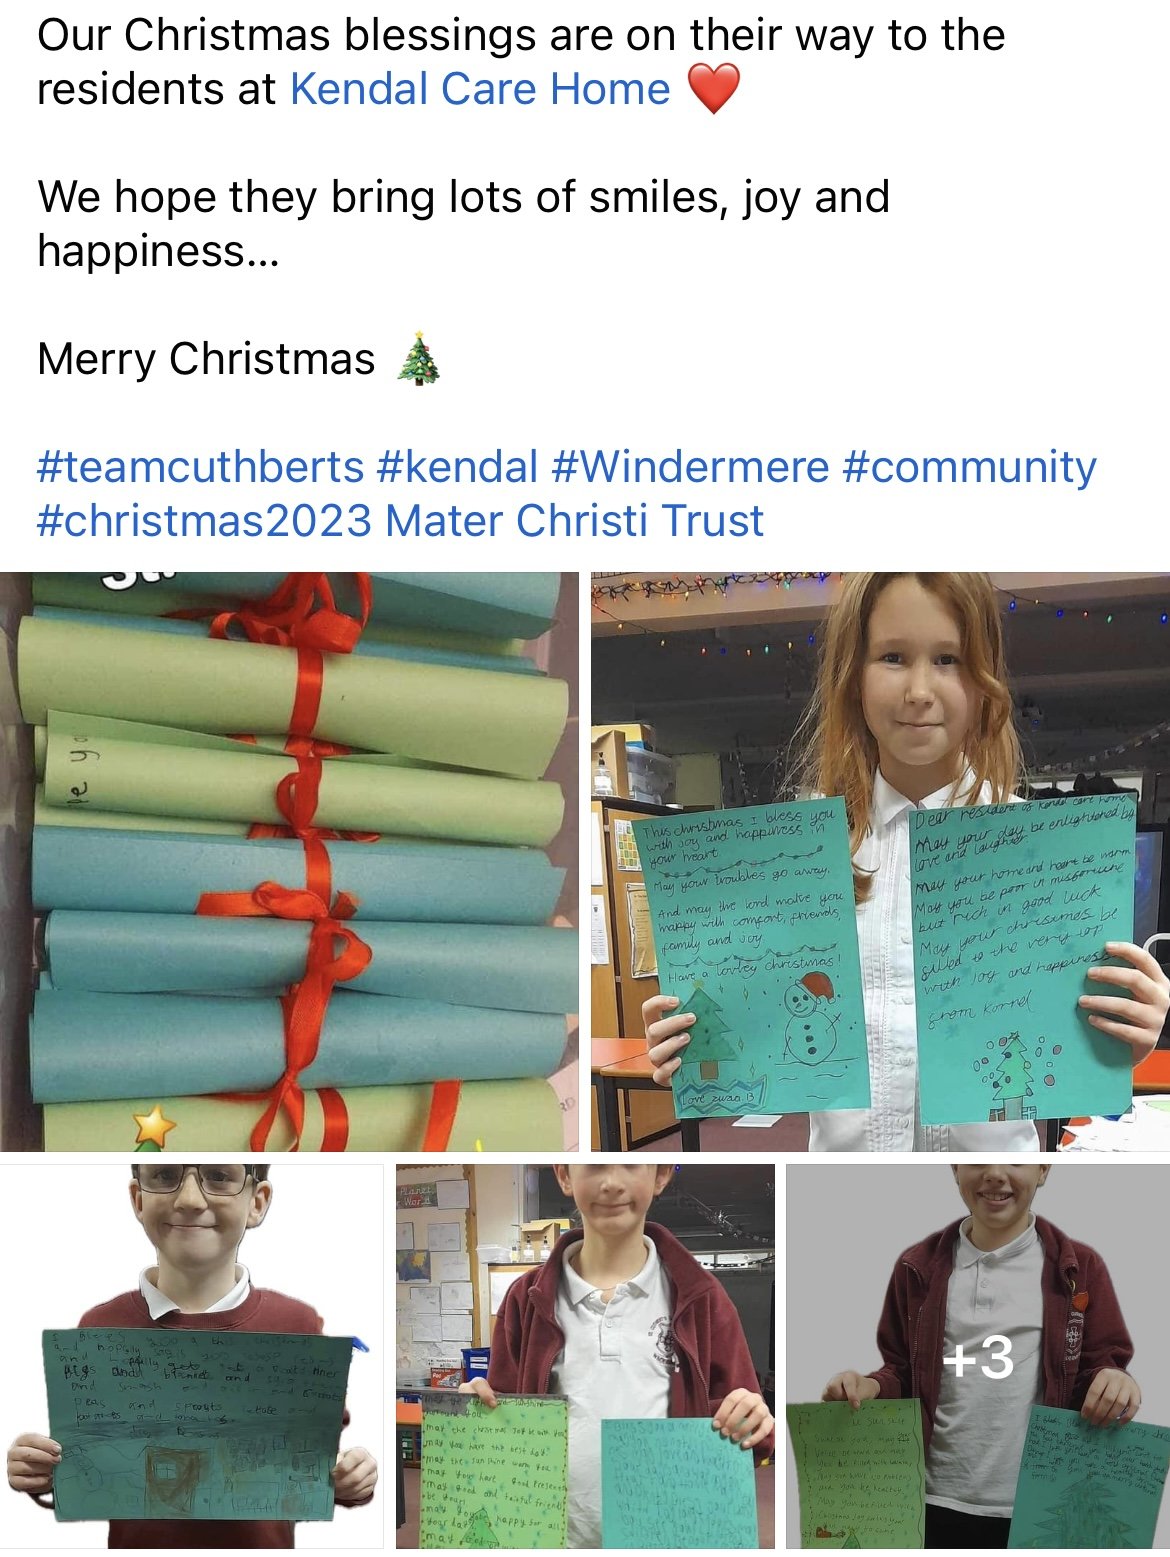
Task: Tap the red heart emoji
Action: click(714, 88)
